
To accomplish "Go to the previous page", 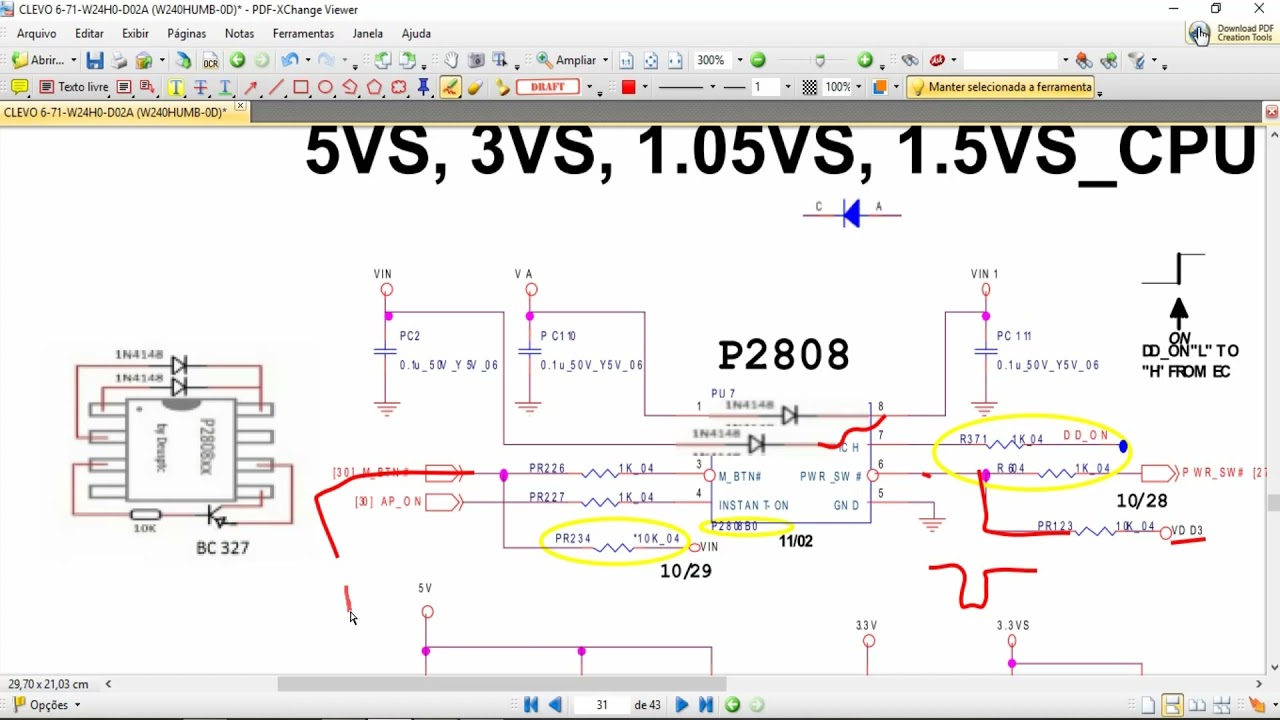I will (x=555, y=705).
